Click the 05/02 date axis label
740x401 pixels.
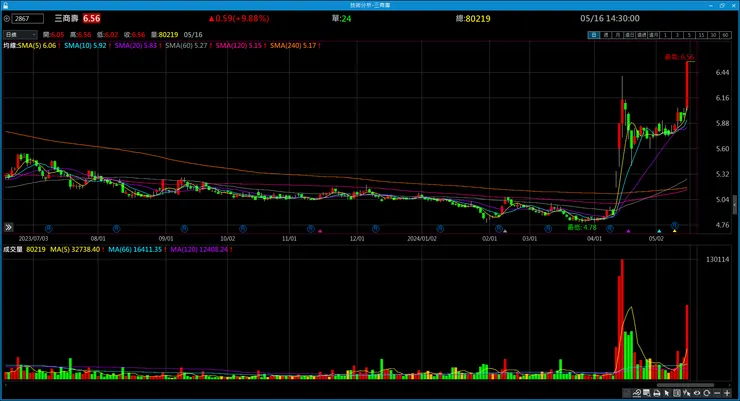656,239
